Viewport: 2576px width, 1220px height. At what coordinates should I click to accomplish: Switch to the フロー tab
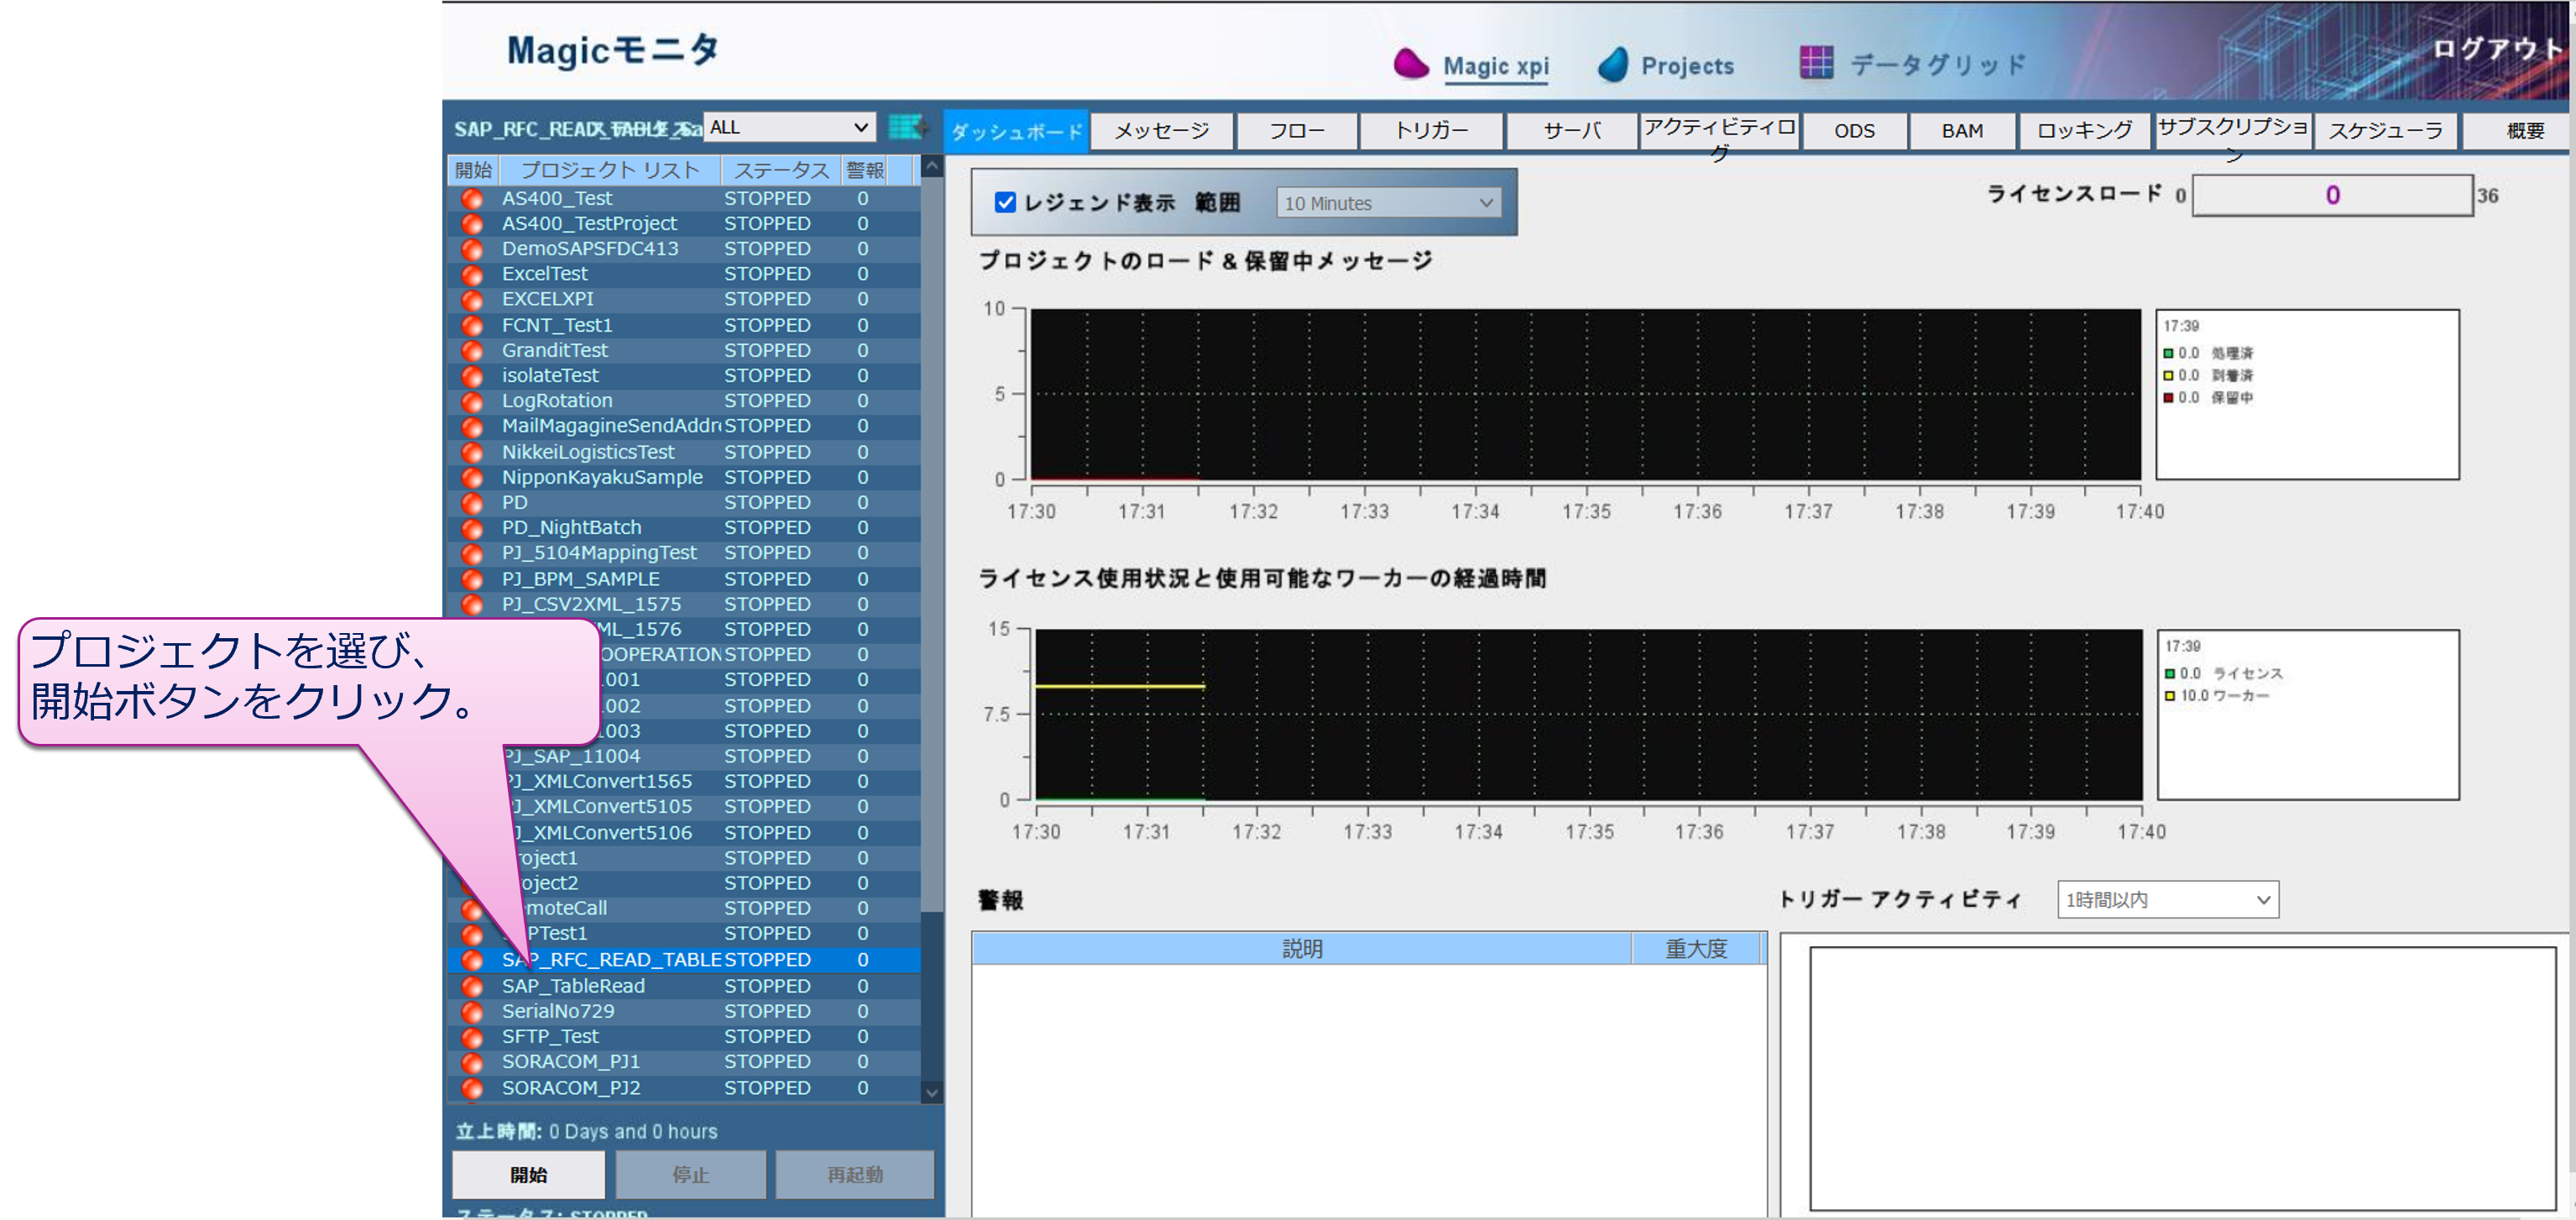point(1297,131)
